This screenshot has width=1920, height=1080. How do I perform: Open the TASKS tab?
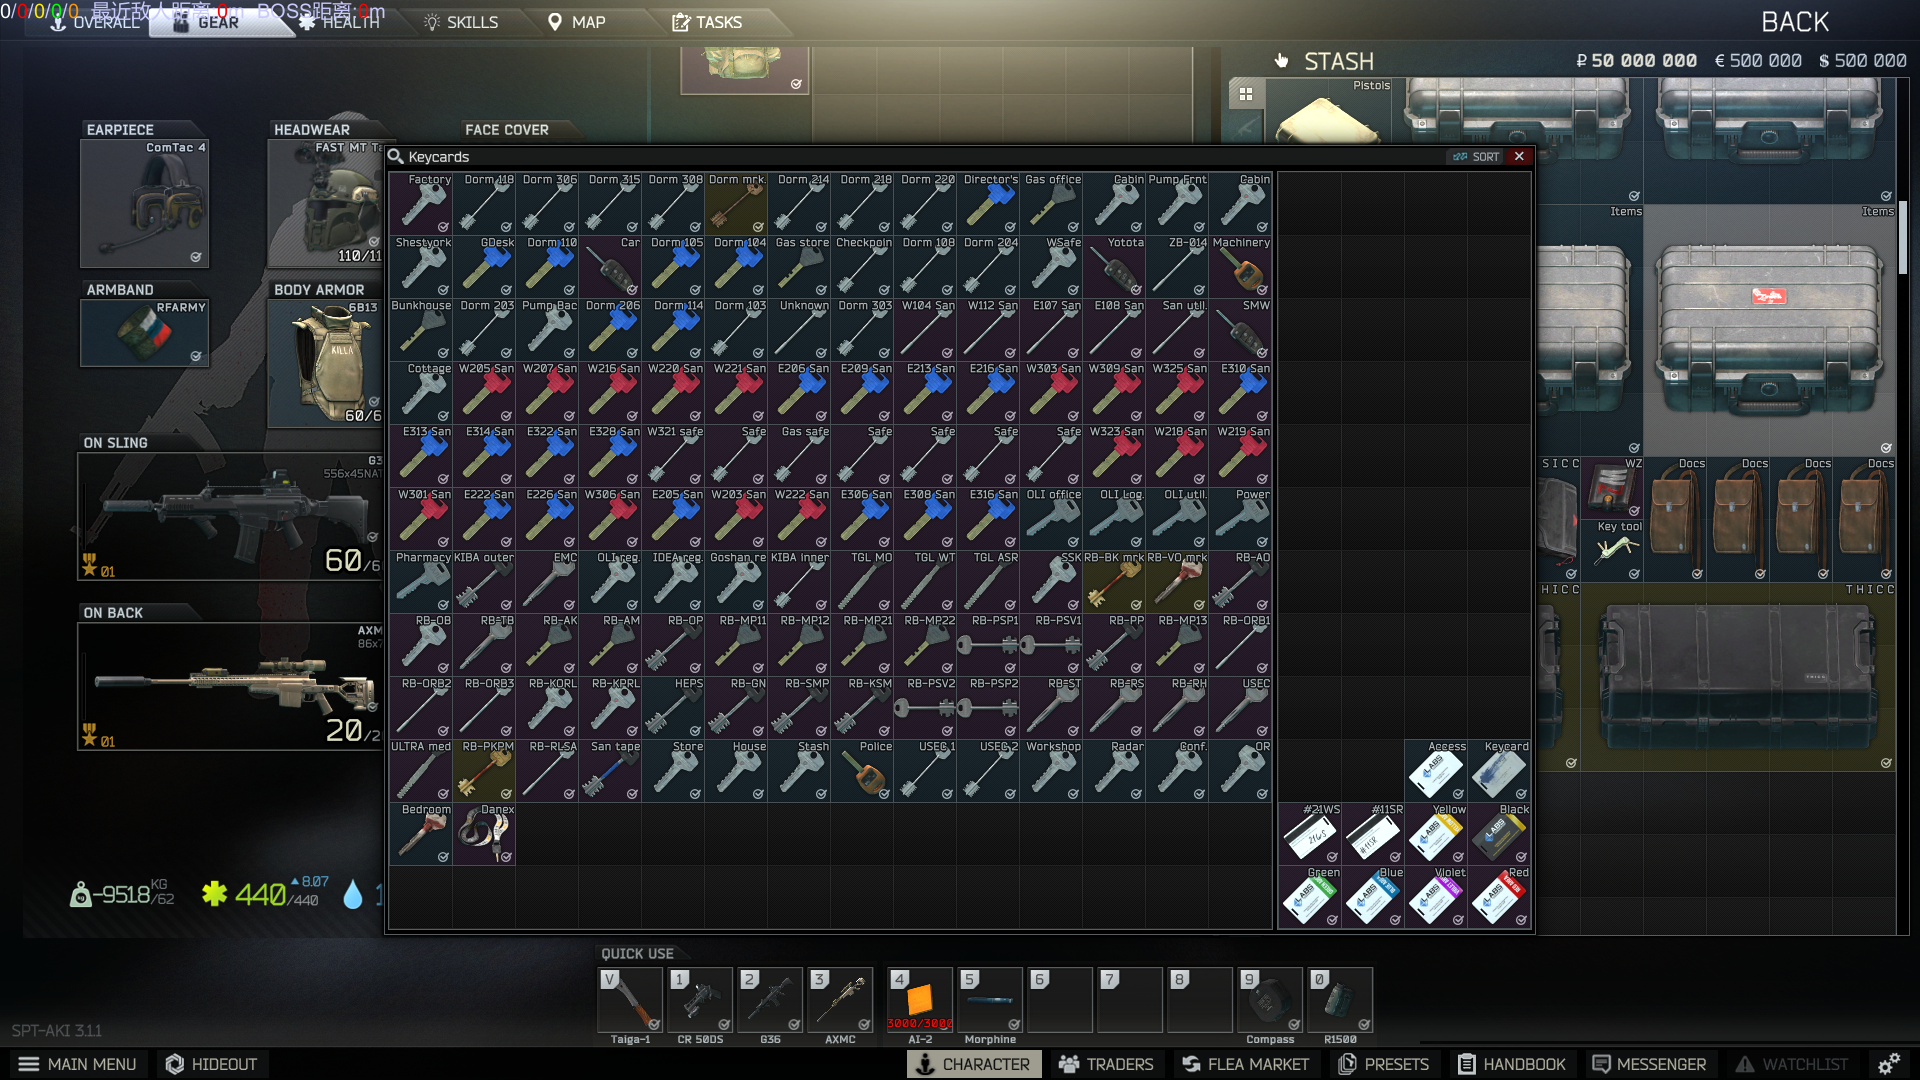pos(706,22)
